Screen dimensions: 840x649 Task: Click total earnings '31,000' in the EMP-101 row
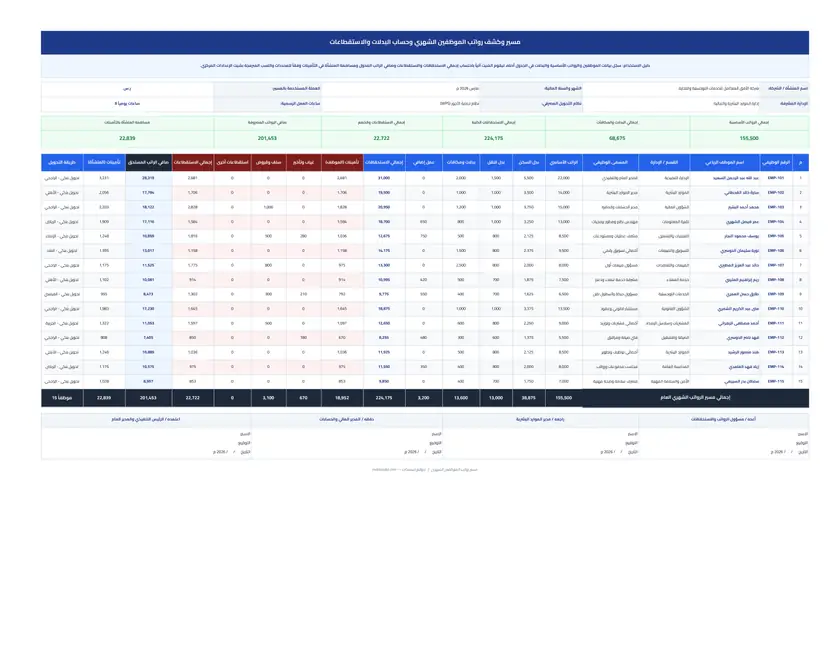click(384, 178)
